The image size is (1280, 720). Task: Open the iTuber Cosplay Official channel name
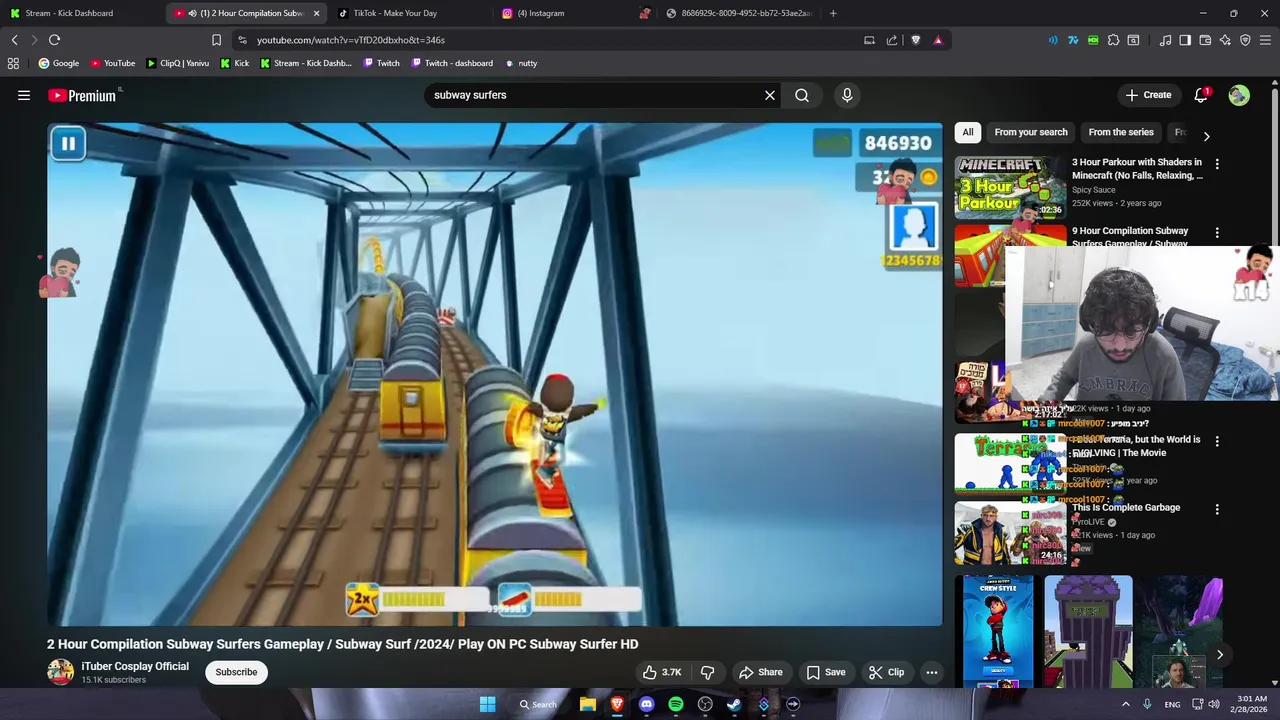tap(135, 666)
